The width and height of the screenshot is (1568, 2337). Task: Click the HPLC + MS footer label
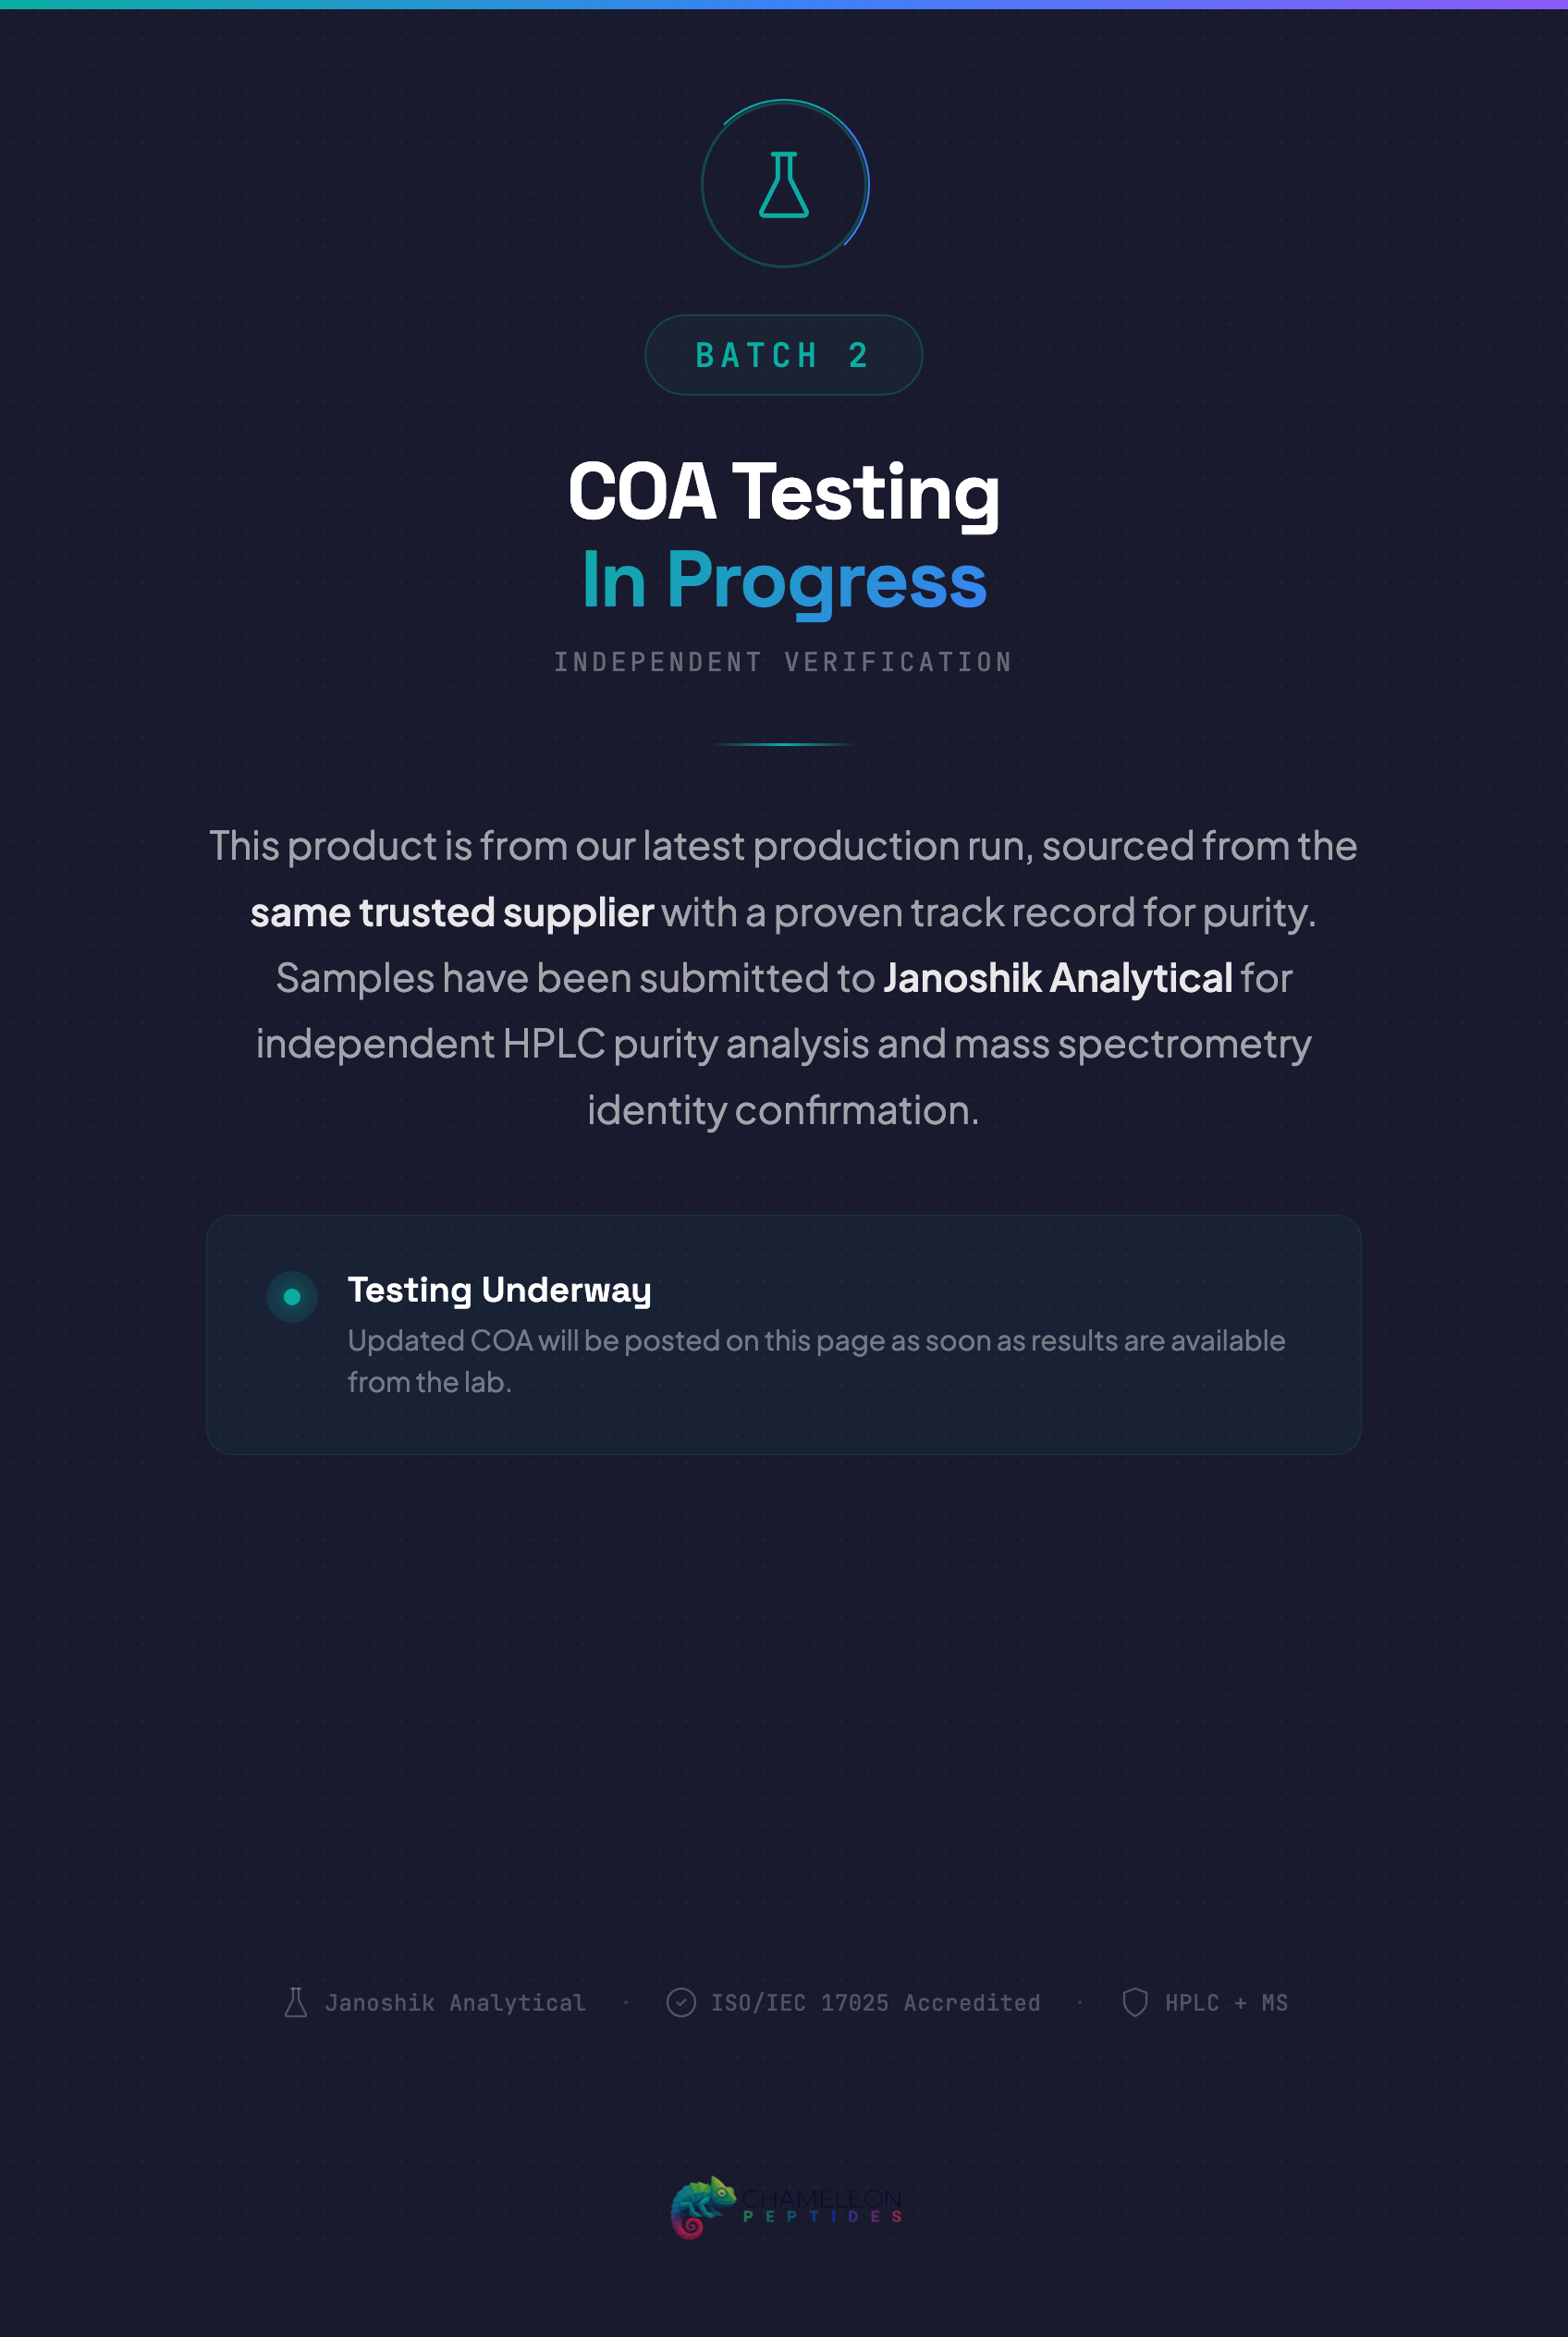[x=1226, y=2003]
